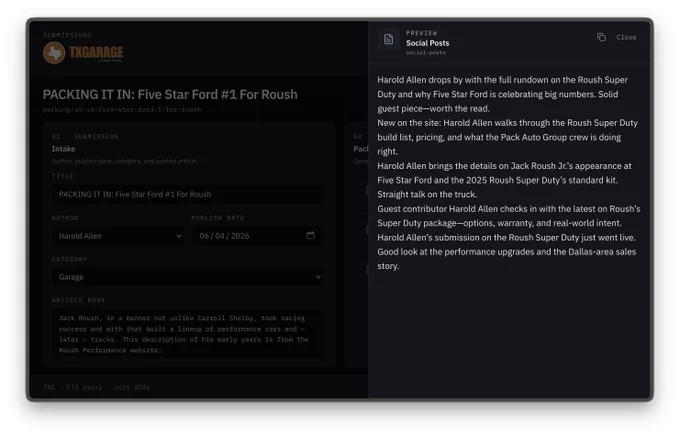
Task: Click the post starting 'Guest contributor Harold Allen'
Action: point(509,216)
